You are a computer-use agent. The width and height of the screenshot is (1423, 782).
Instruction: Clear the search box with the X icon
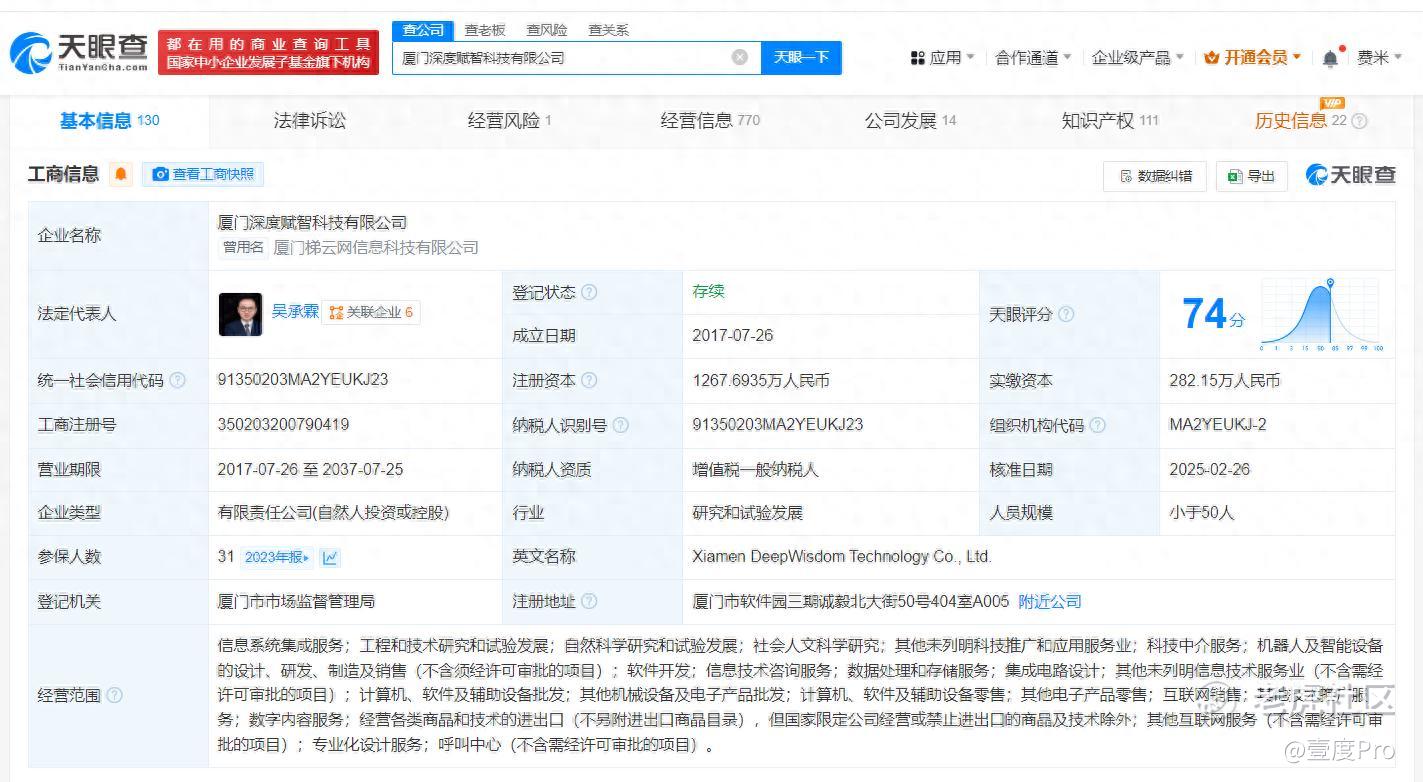pos(740,57)
